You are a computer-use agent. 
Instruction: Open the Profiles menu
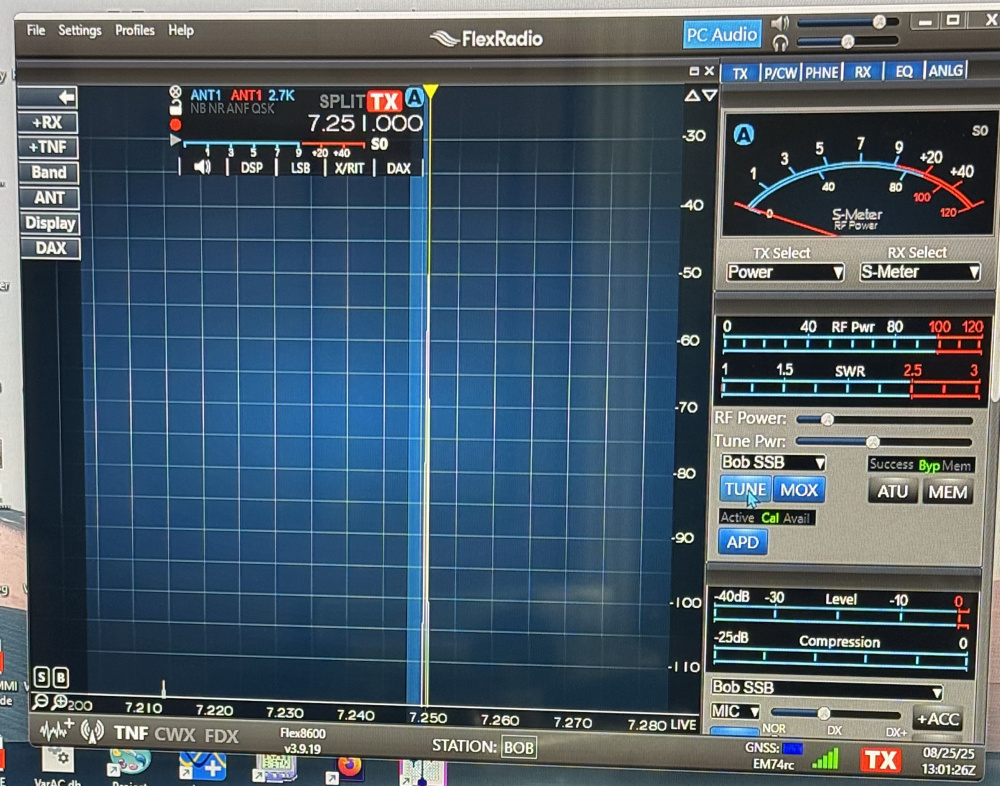pyautogui.click(x=135, y=30)
